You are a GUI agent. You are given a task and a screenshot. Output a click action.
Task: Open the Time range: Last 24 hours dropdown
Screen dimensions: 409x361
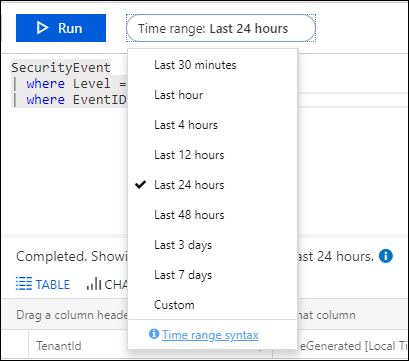coord(221,28)
